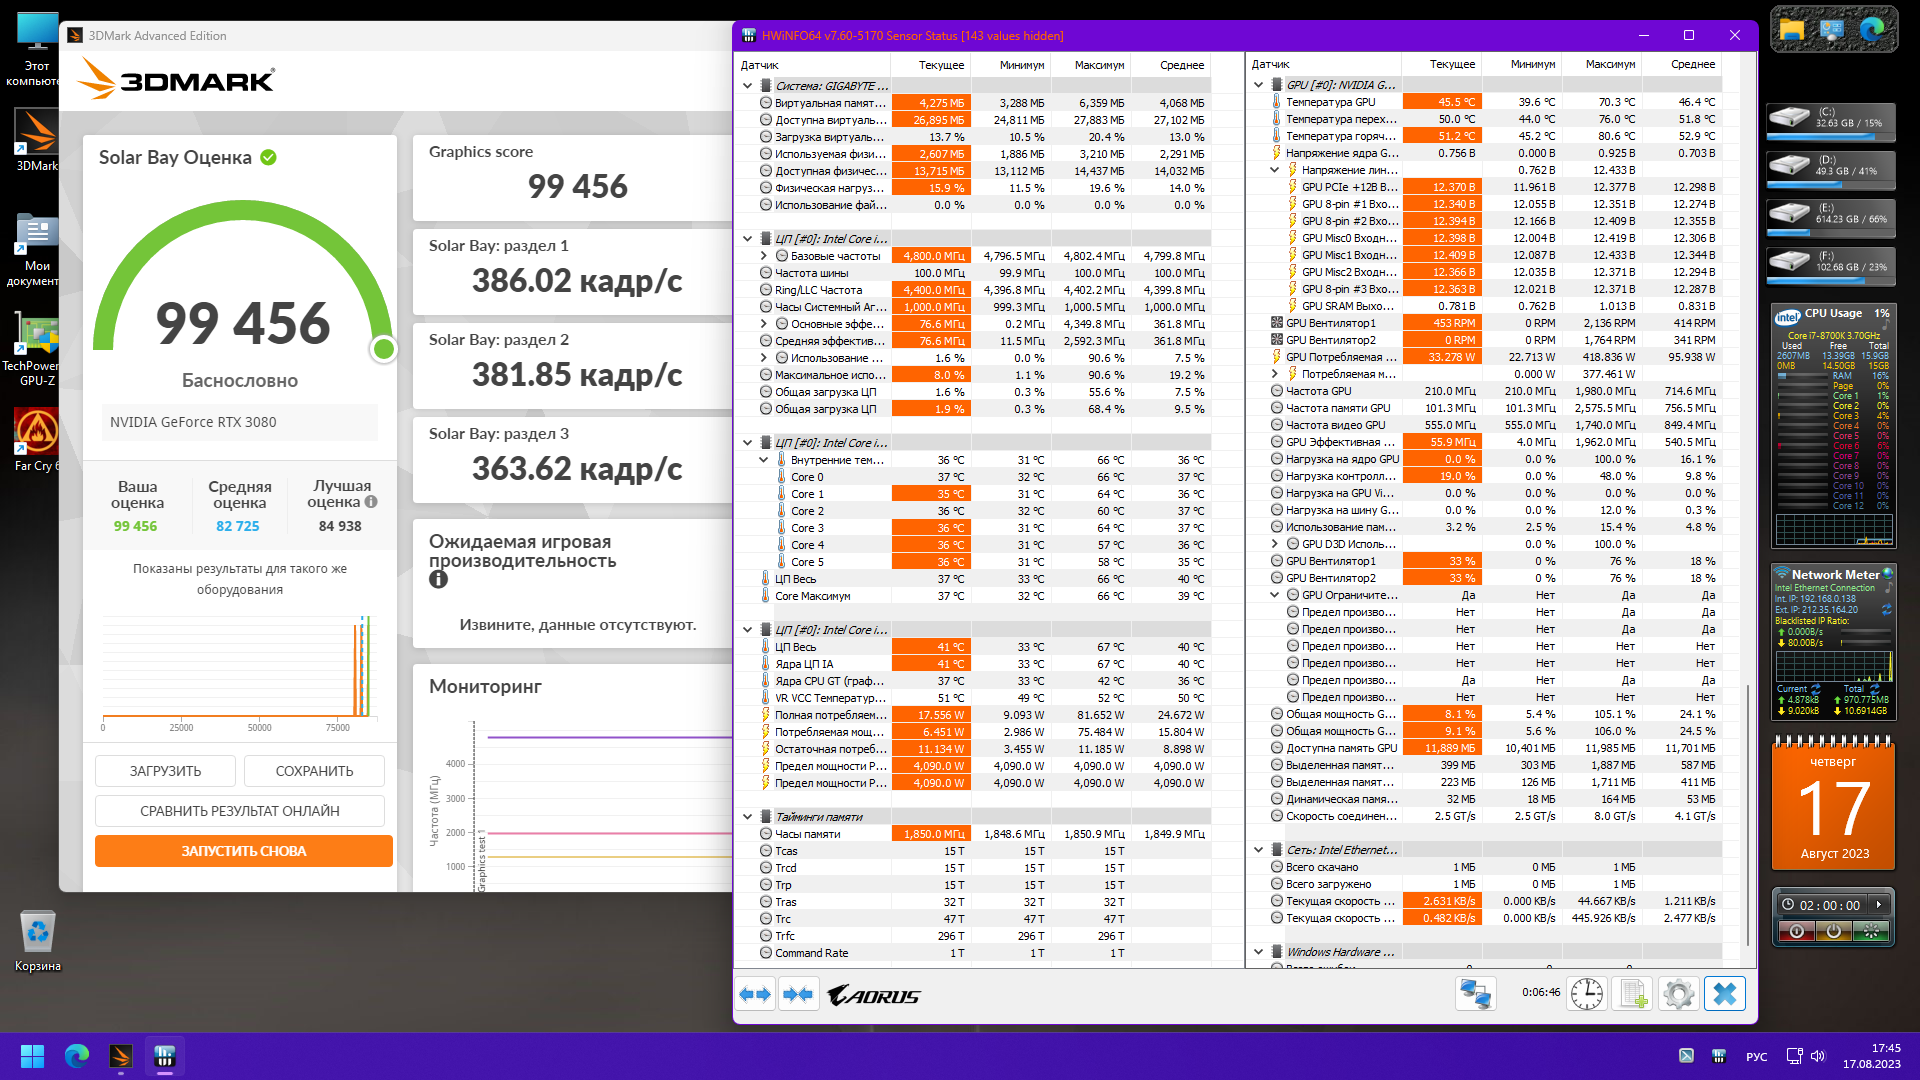This screenshot has width=1920, height=1080.
Task: Click the blue X button in HWiNFO toolbar
Action: tap(1724, 994)
